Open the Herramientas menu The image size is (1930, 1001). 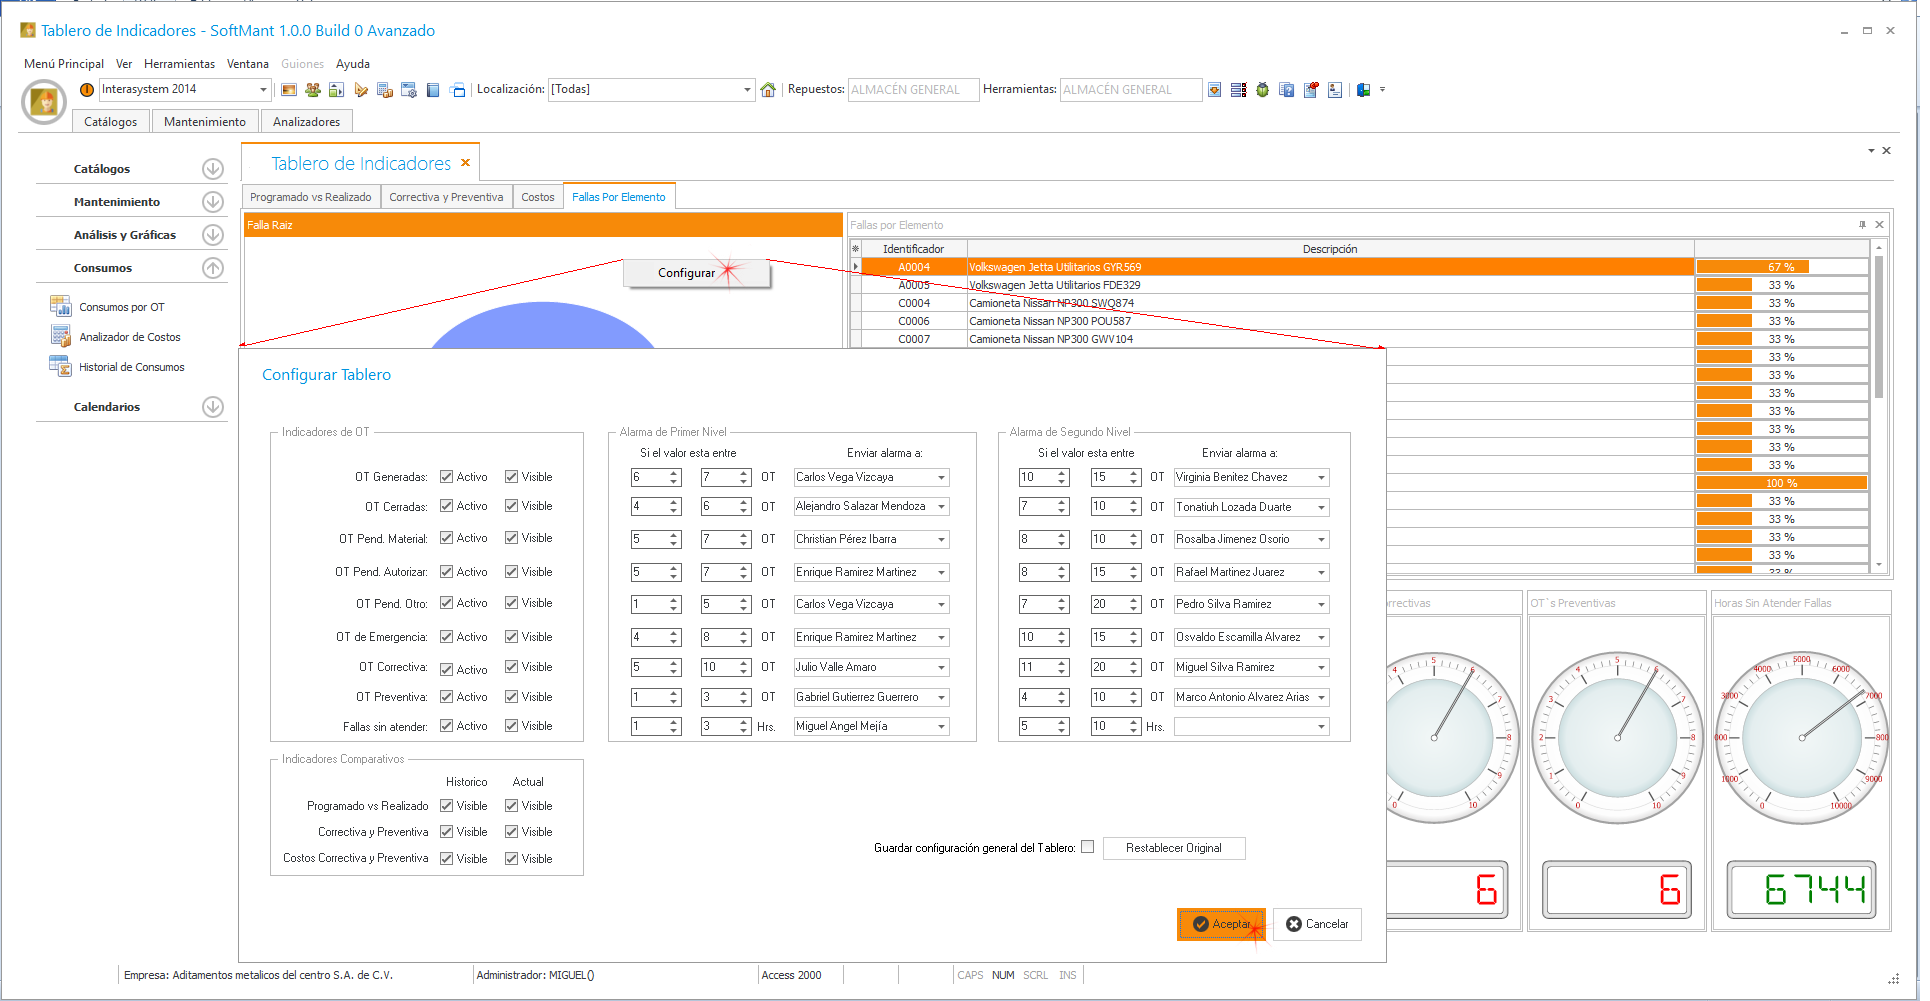(179, 64)
